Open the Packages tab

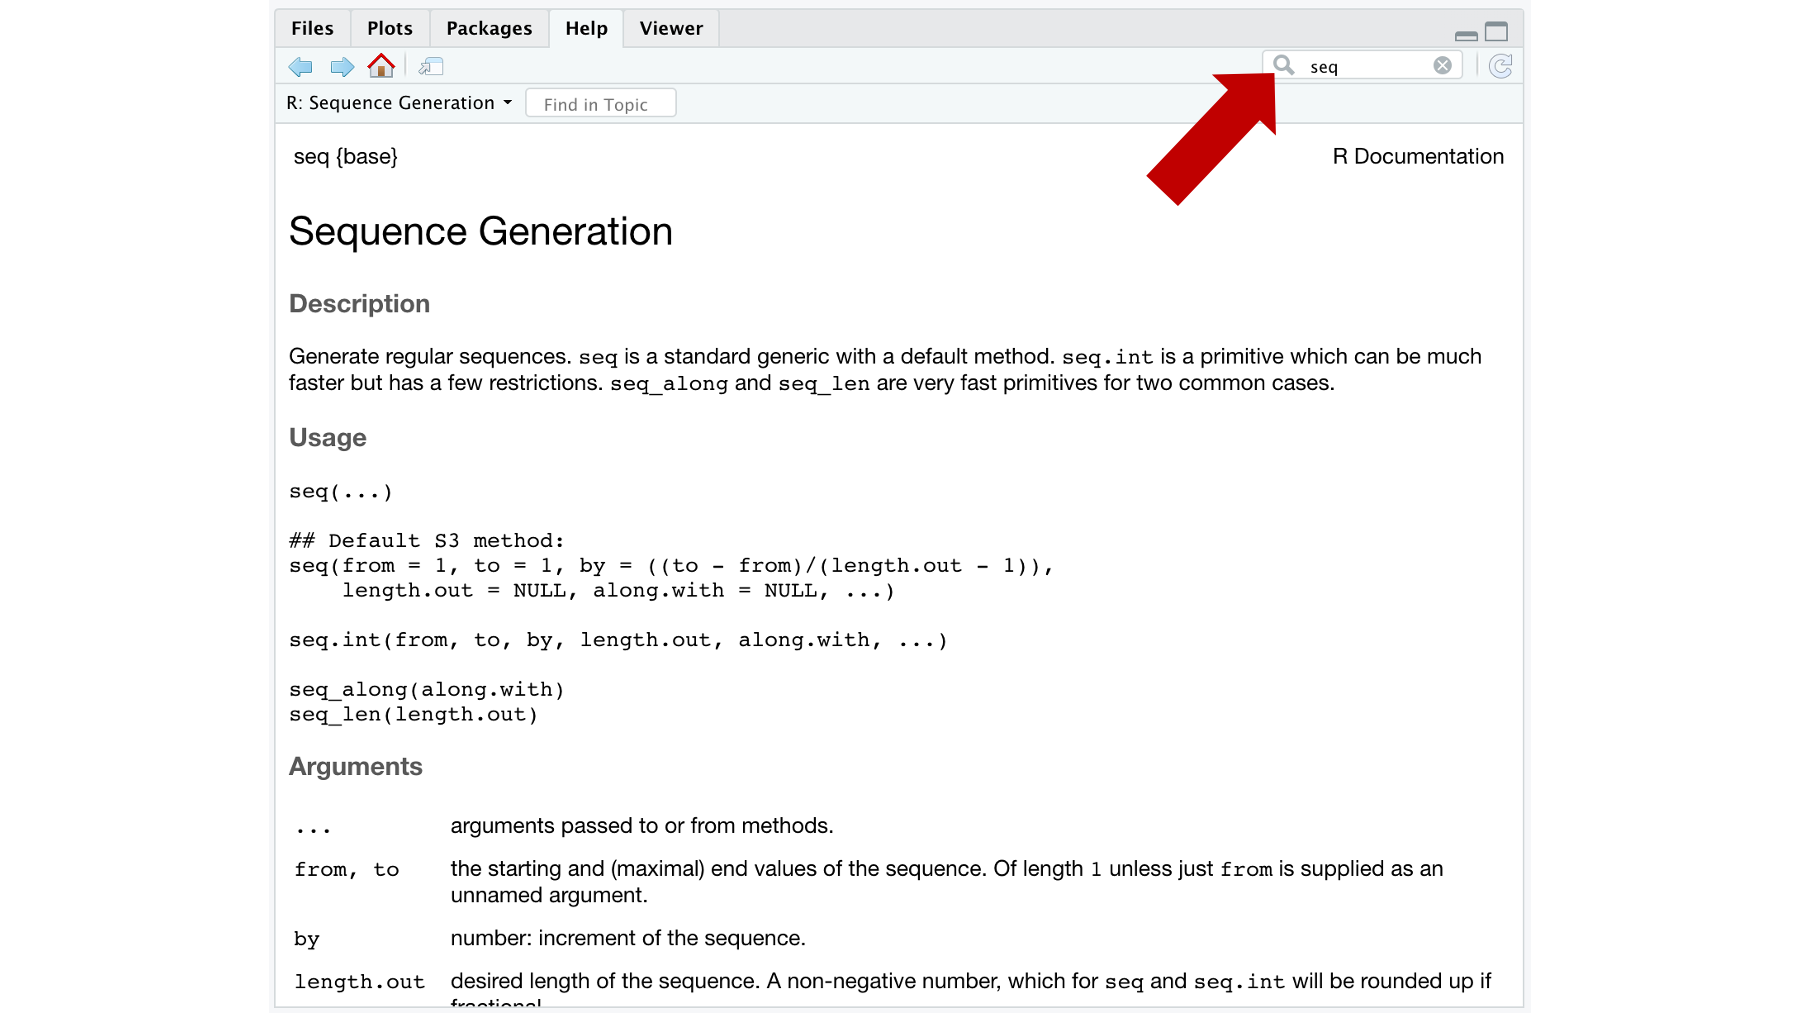point(489,28)
